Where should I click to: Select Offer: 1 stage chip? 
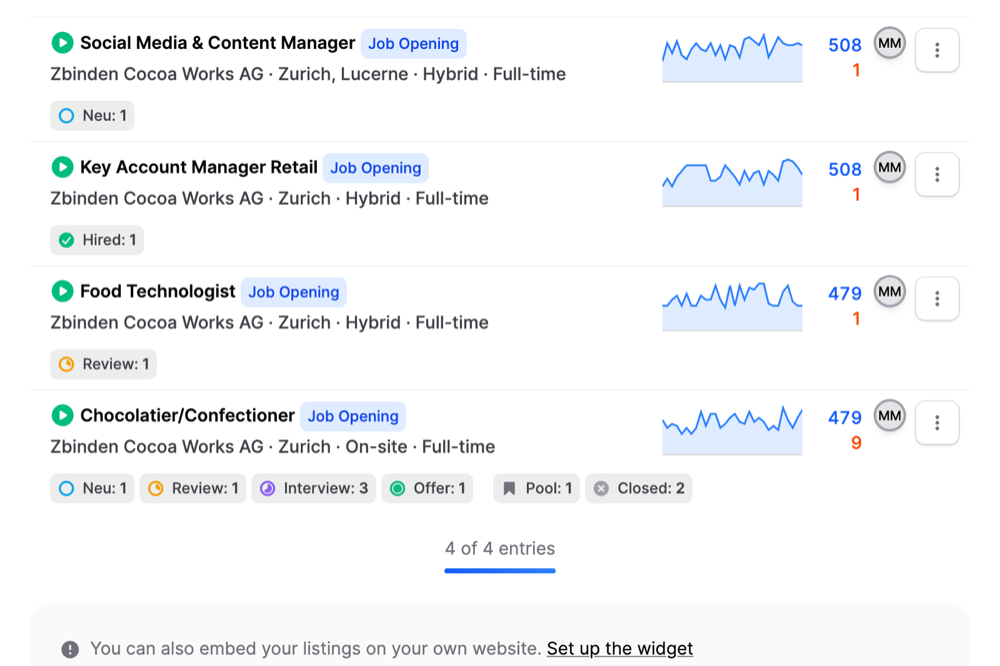[427, 488]
